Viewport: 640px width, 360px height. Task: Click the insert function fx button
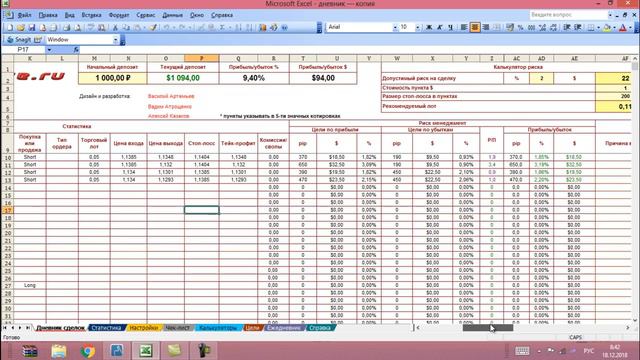tap(76, 50)
